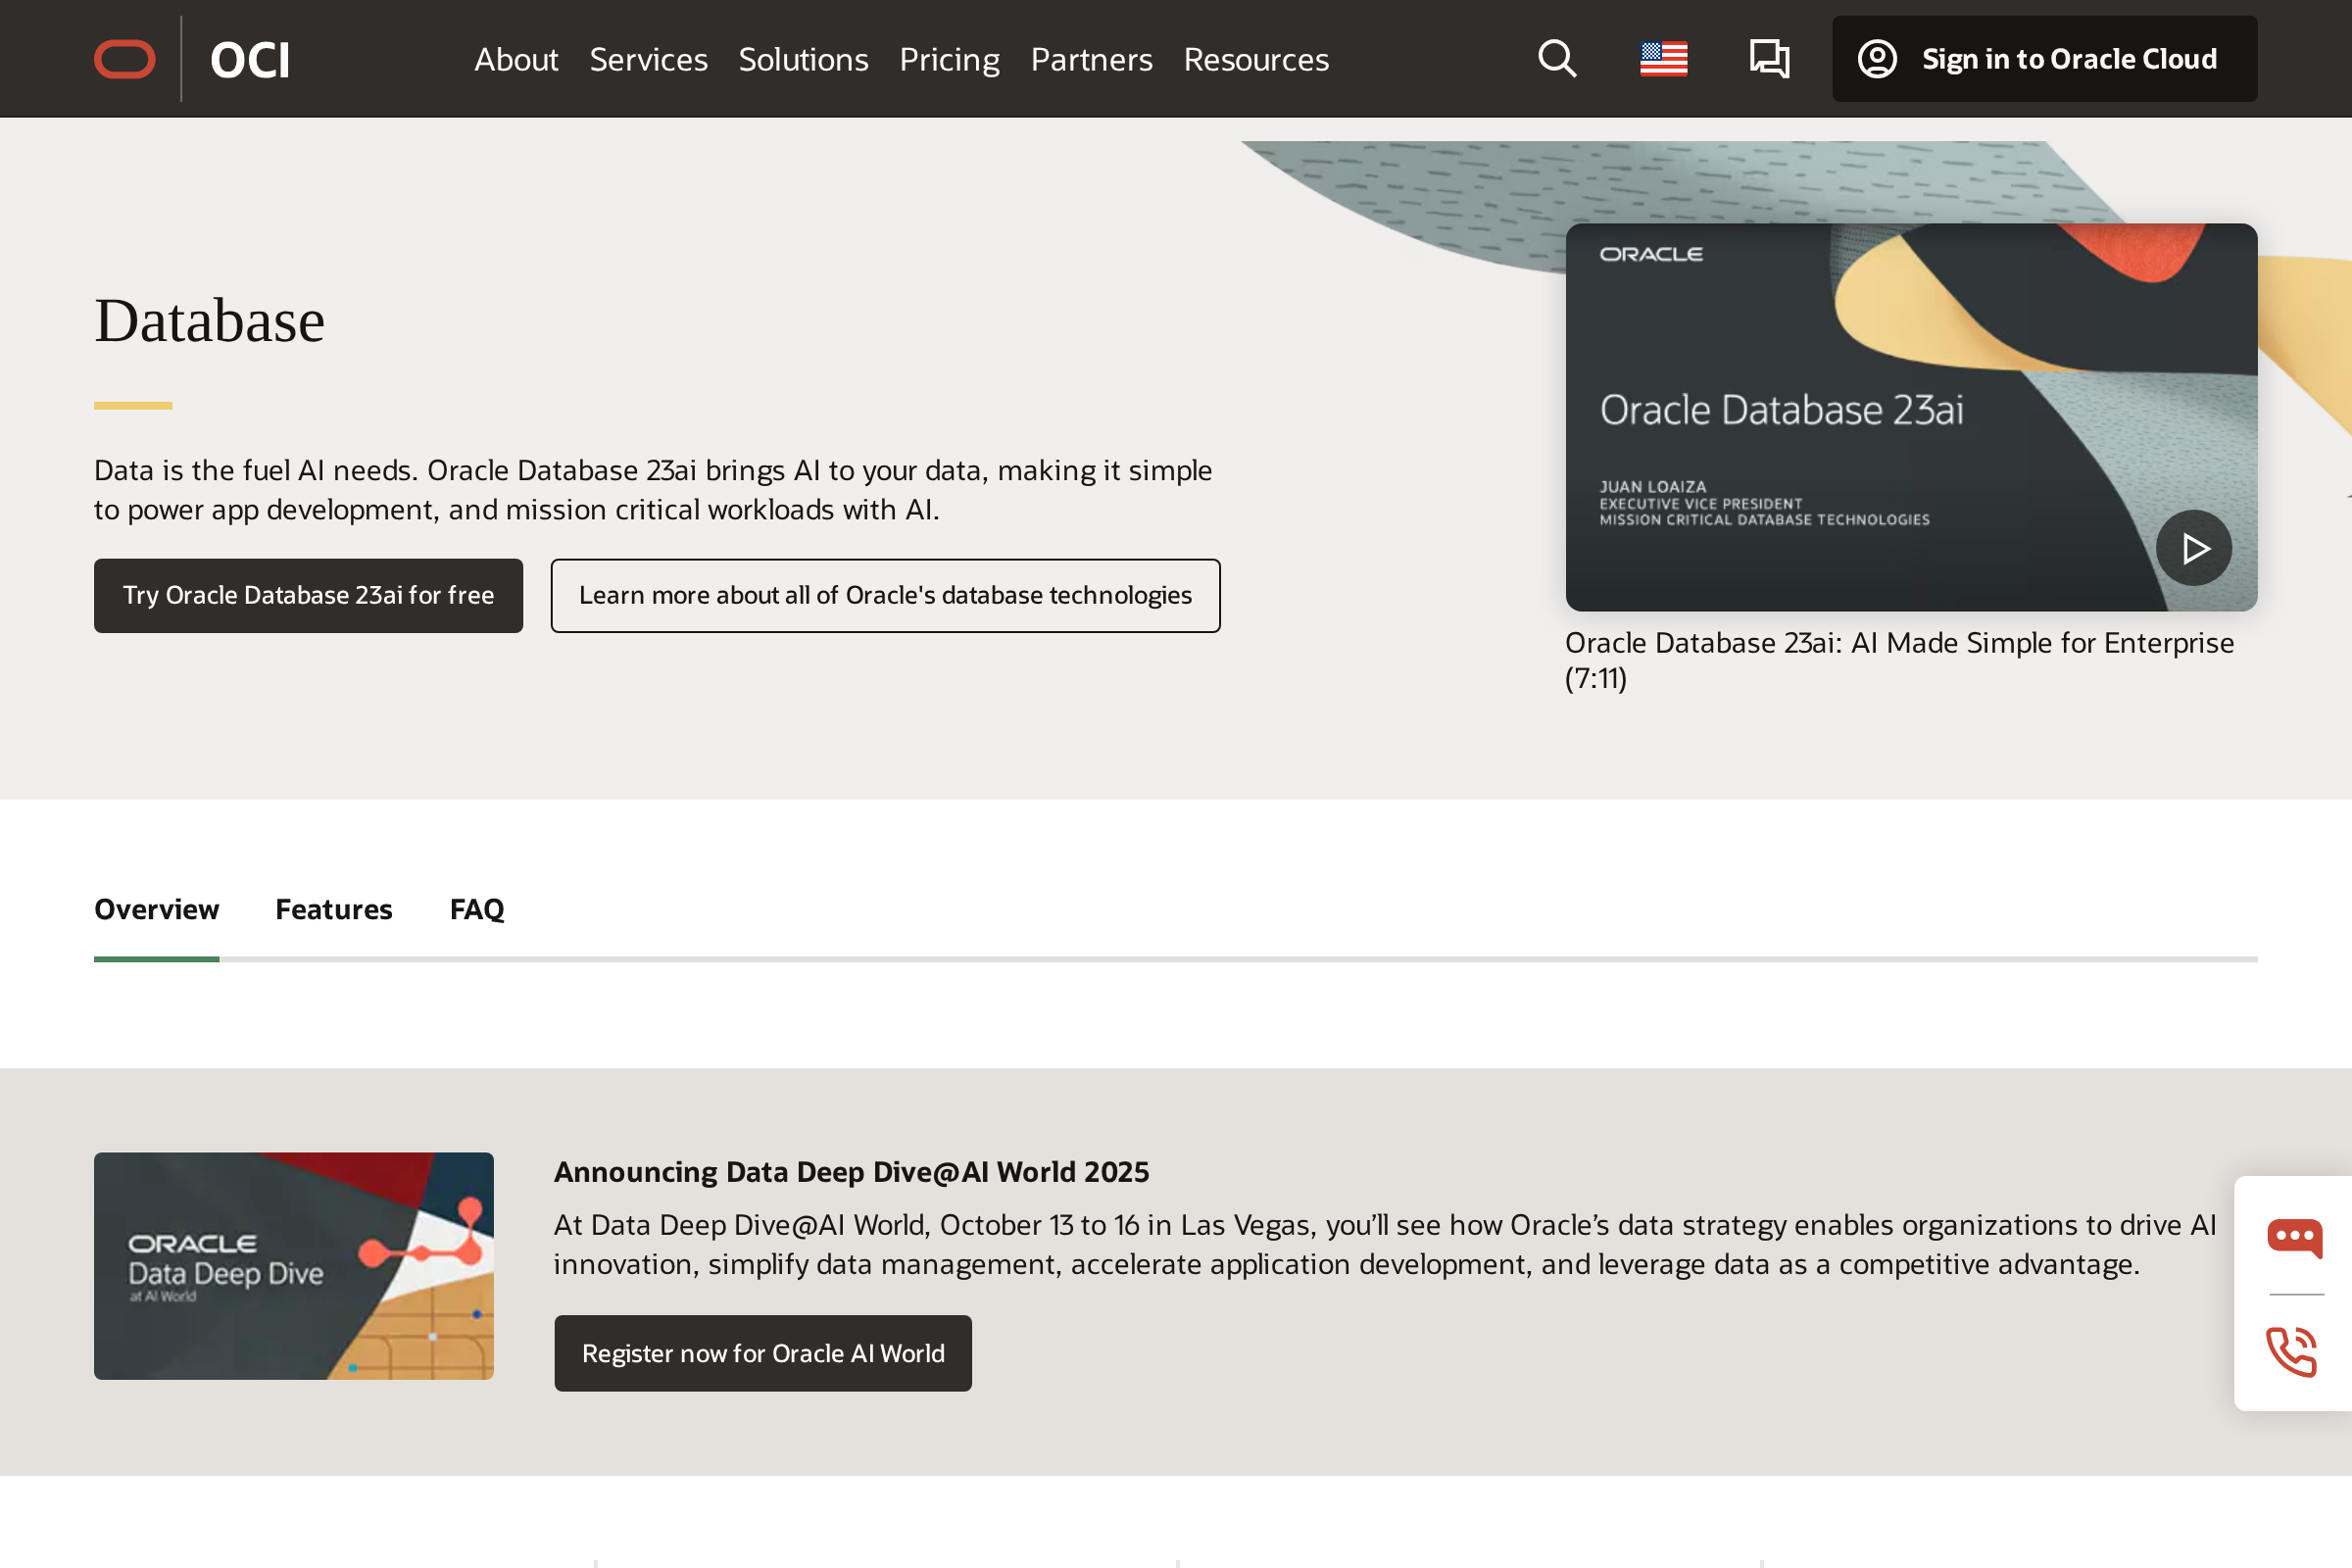The image size is (2352, 1568).
Task: Open the Pricing navigation item
Action: pyautogui.click(x=948, y=59)
